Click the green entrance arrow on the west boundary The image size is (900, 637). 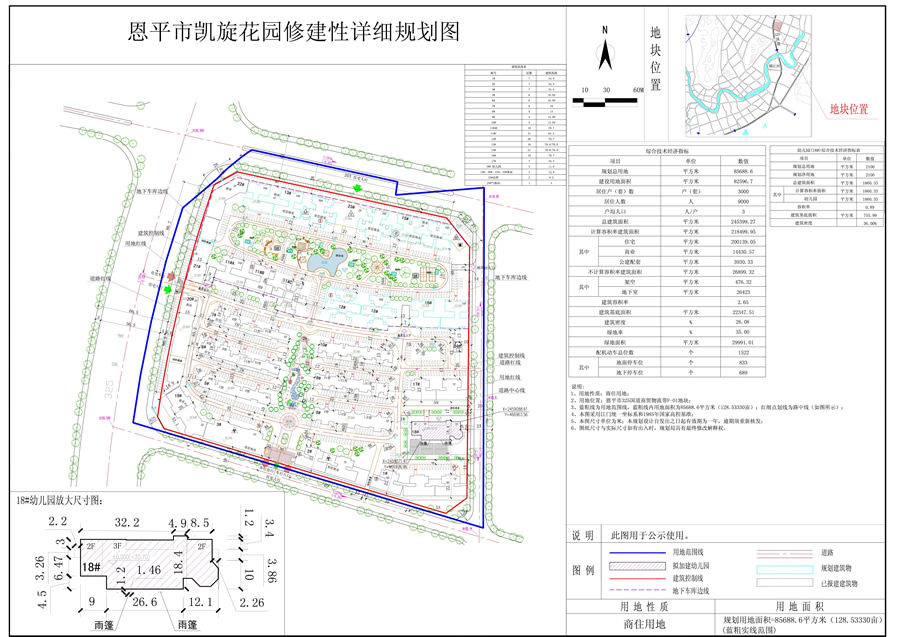click(167, 289)
